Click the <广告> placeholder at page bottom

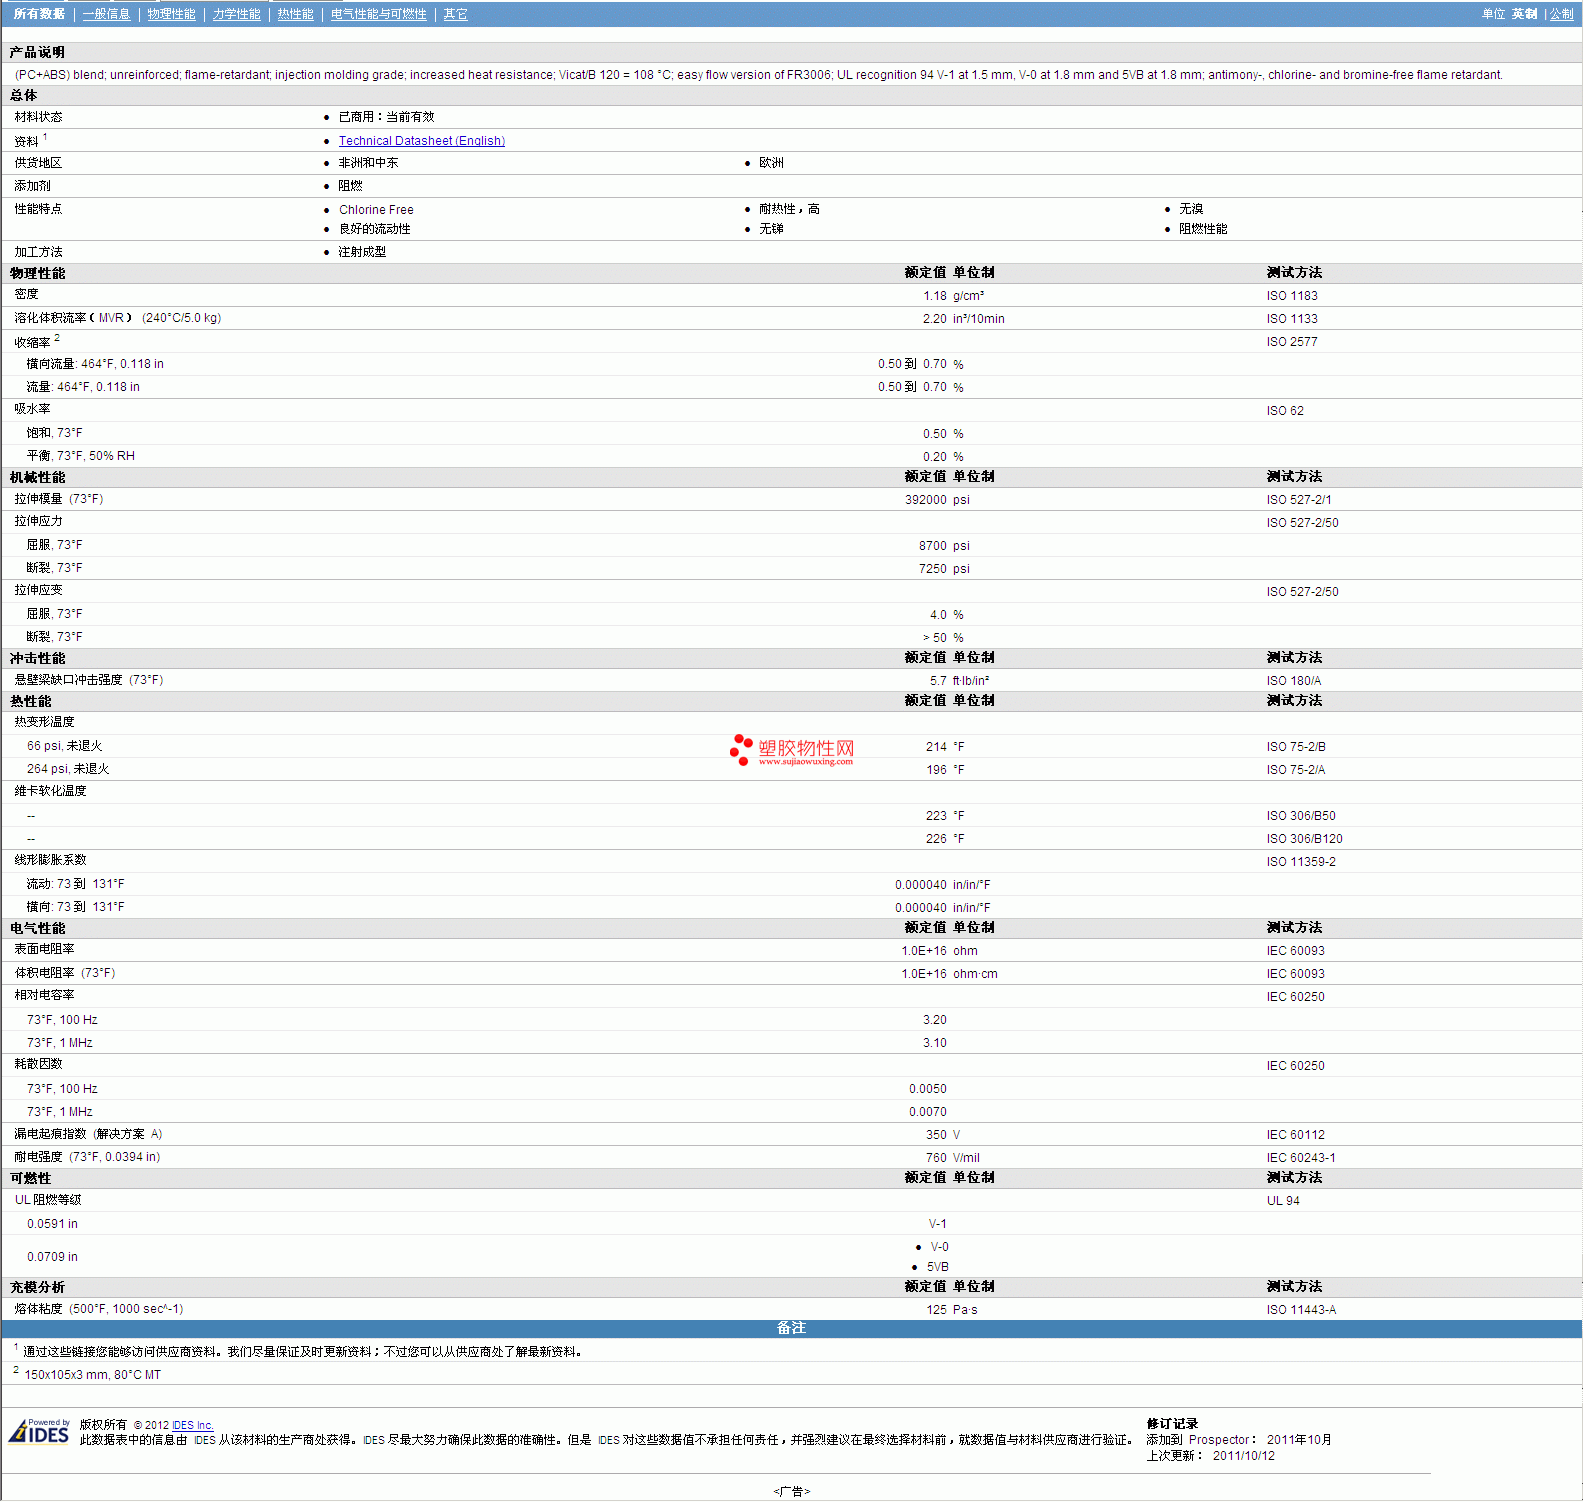[x=791, y=1491]
